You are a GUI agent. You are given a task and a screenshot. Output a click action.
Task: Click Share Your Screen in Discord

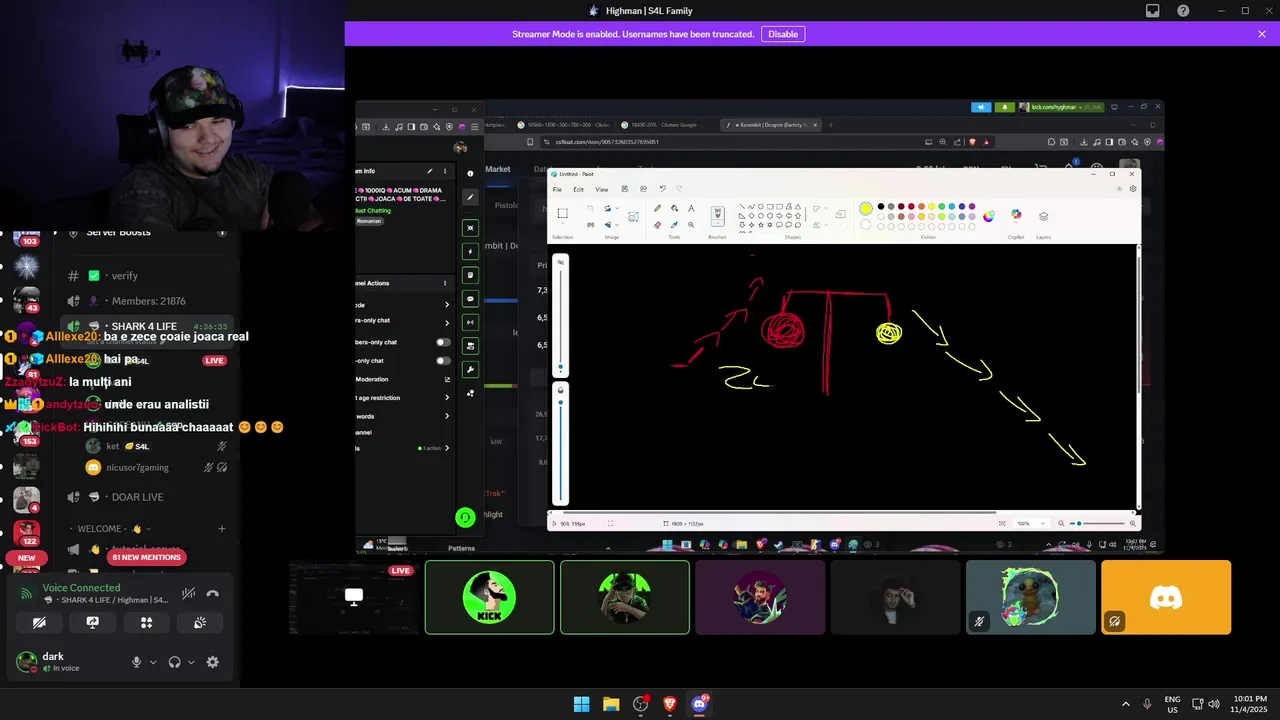[x=93, y=622]
